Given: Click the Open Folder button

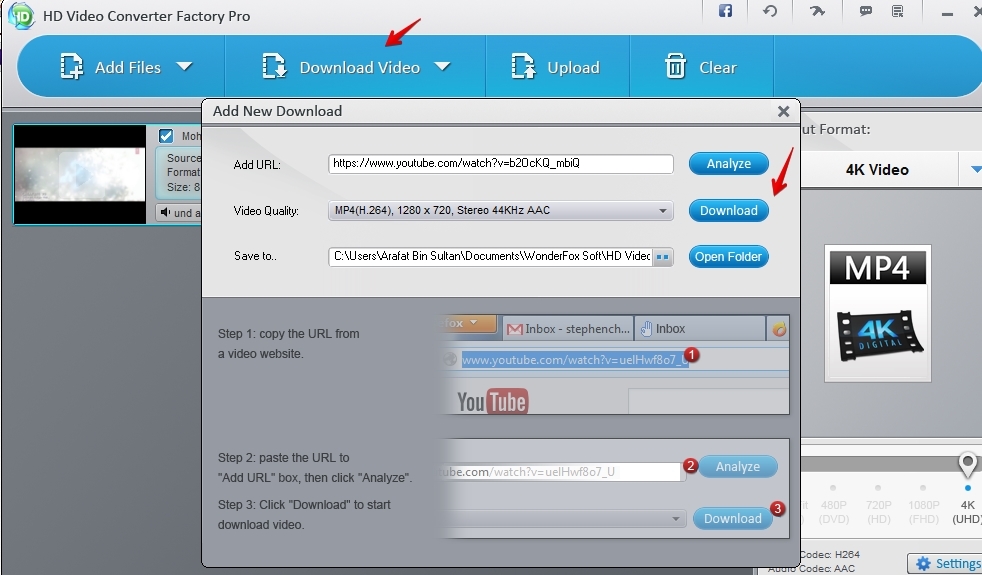Looking at the screenshot, I should (728, 257).
